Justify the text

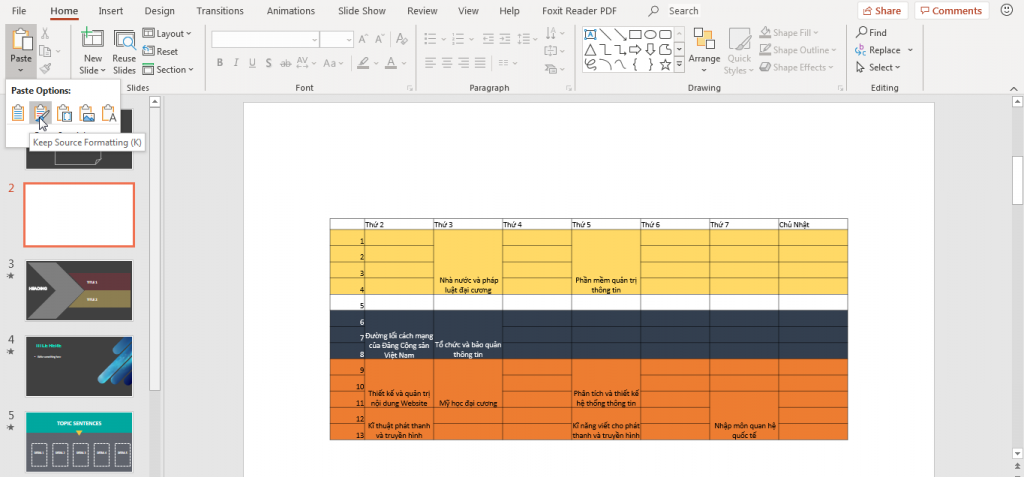coord(481,63)
